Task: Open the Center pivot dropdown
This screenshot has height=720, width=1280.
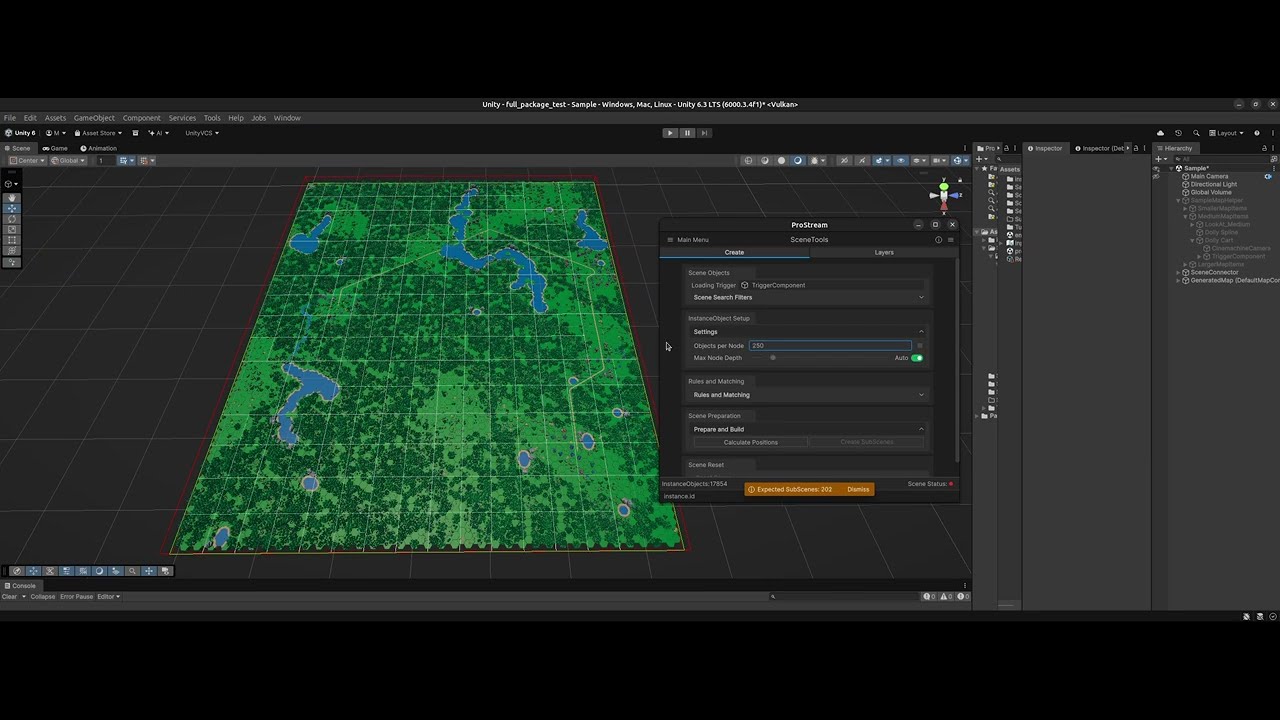Action: 27,160
